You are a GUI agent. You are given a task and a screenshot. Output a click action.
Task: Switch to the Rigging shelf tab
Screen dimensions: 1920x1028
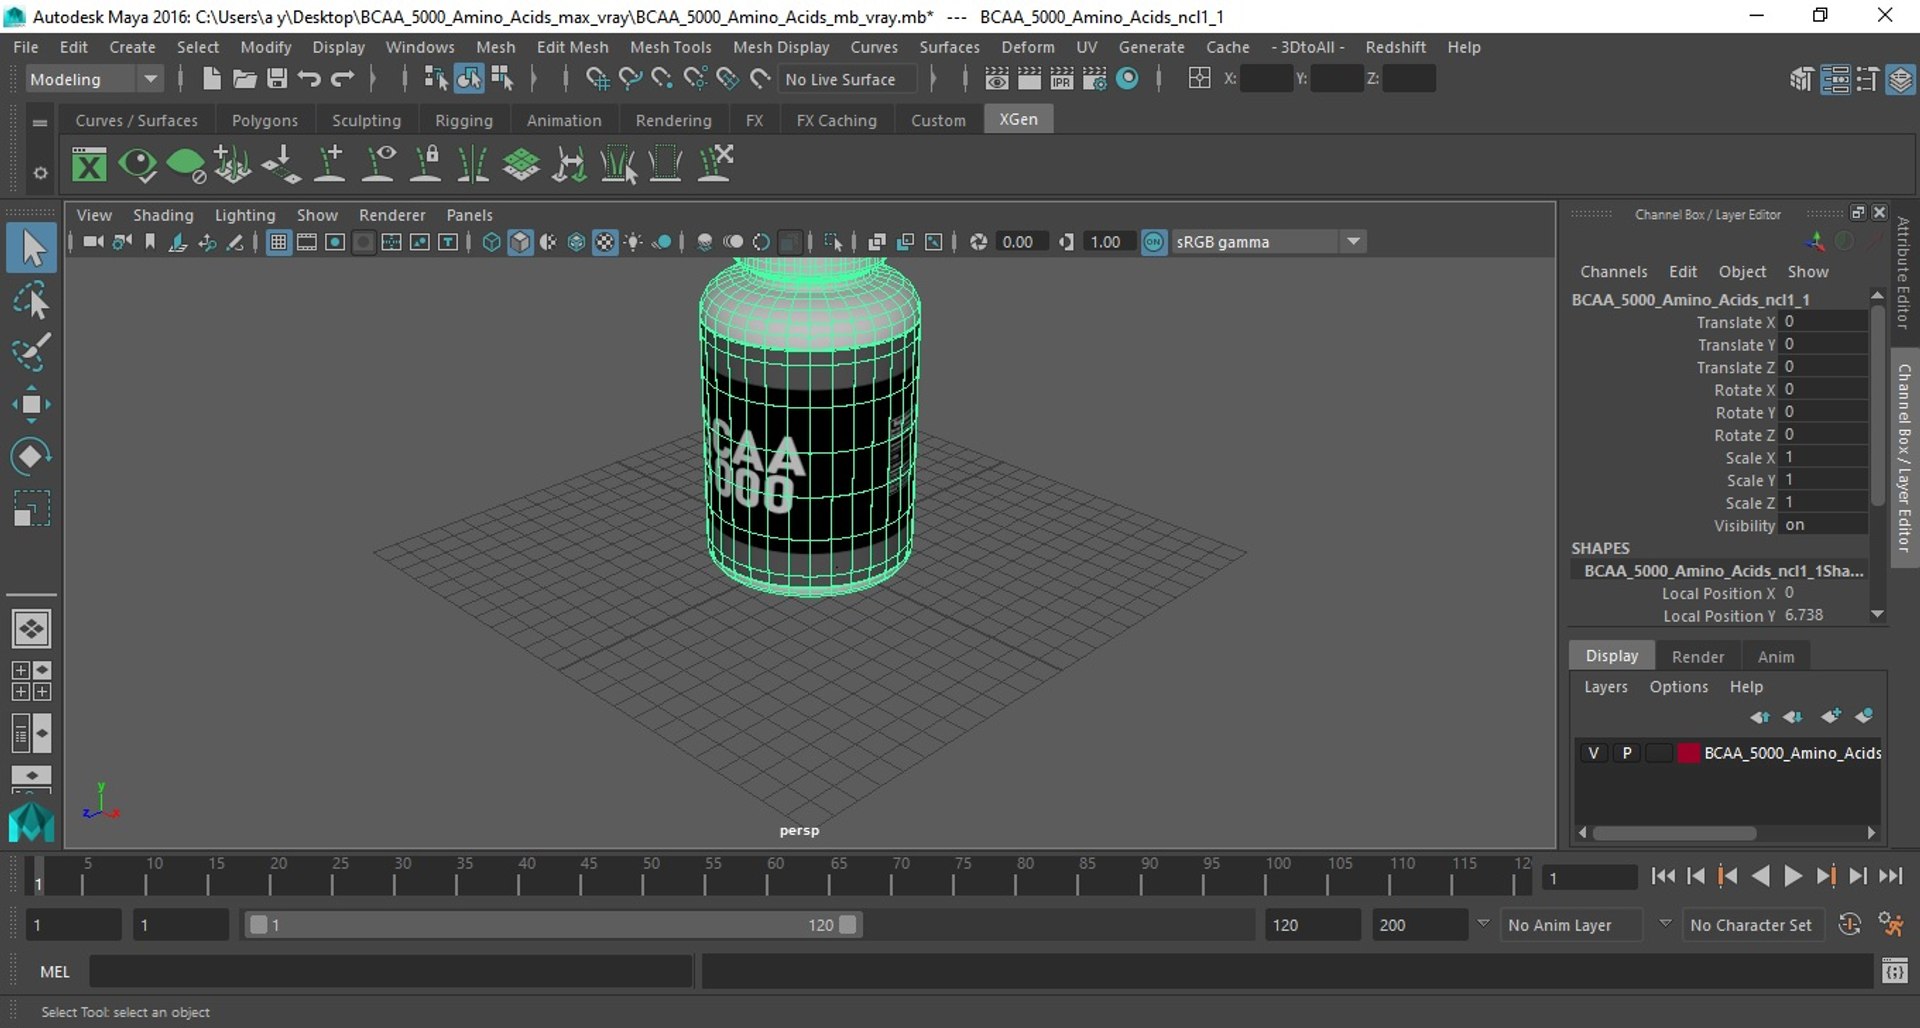click(464, 120)
